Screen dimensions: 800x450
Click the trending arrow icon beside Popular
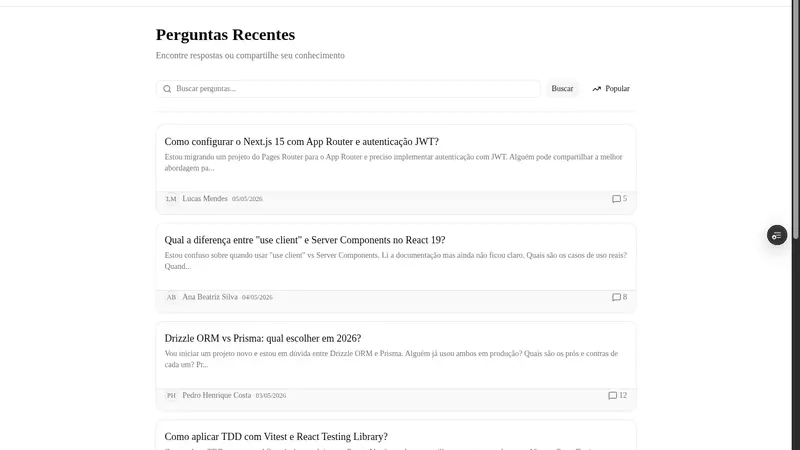pos(596,89)
